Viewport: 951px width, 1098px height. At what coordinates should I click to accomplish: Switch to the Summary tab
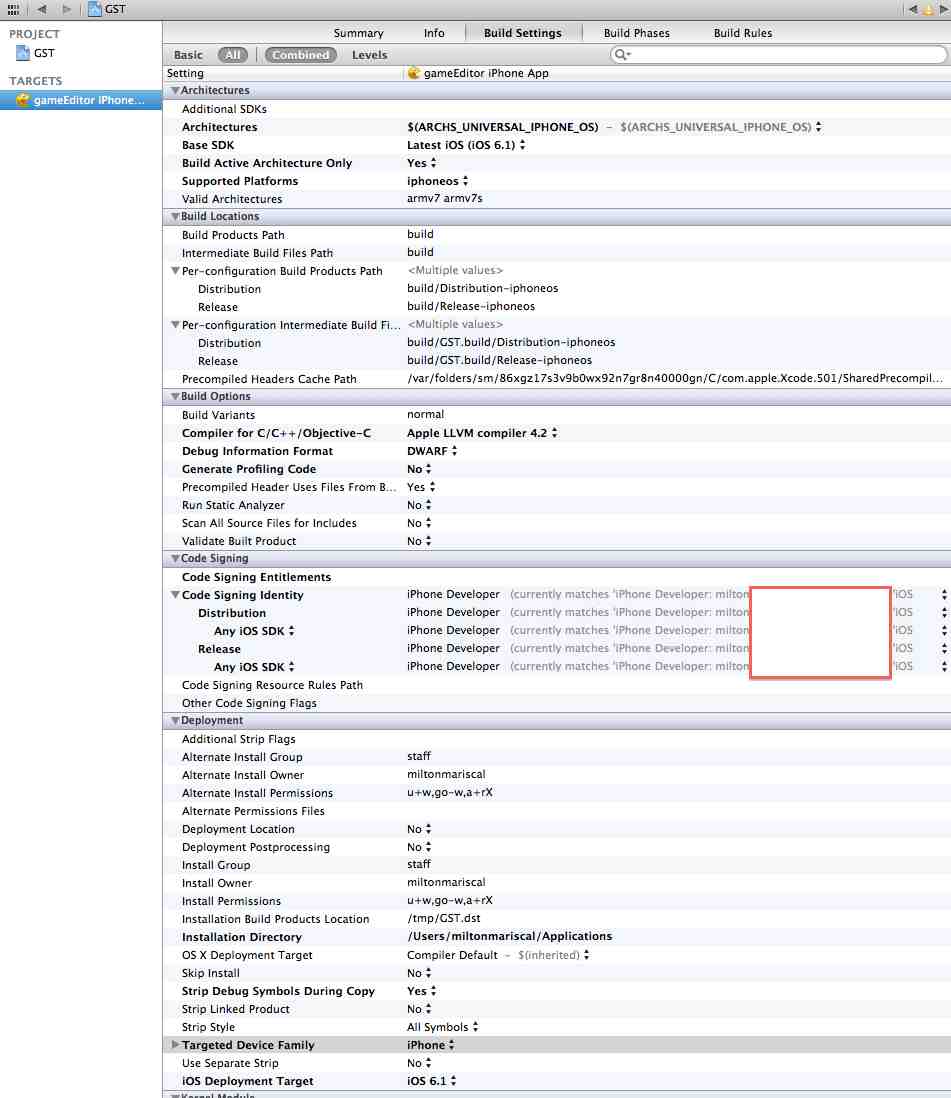click(x=358, y=33)
